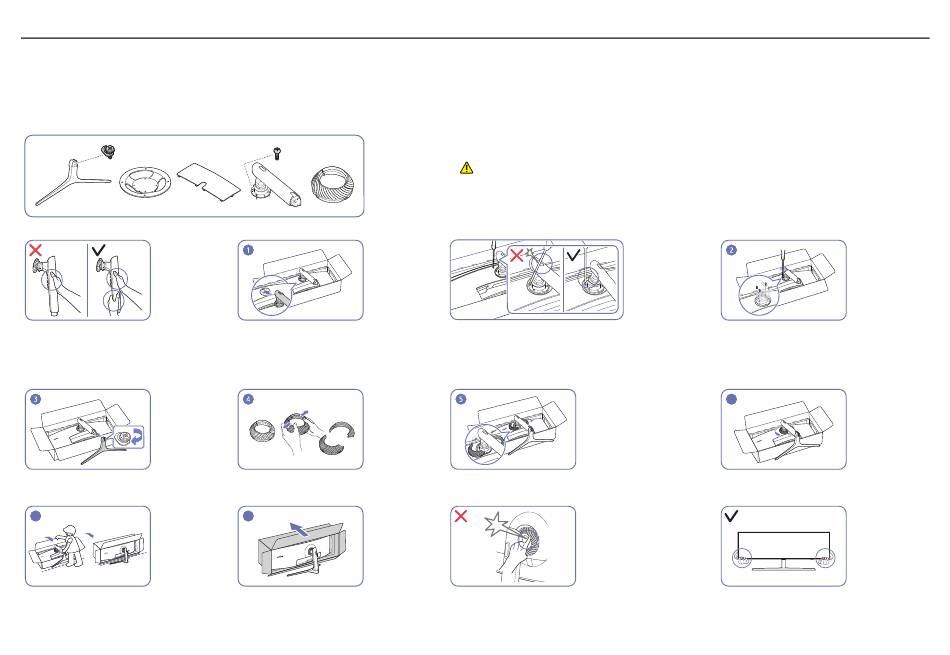Screen dimensions: 950x655
Task: Select the stand neck component image
Action: [271, 182]
